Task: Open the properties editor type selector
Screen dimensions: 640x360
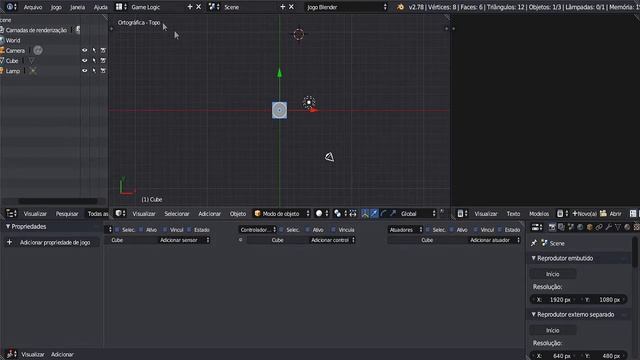Action: (537, 227)
